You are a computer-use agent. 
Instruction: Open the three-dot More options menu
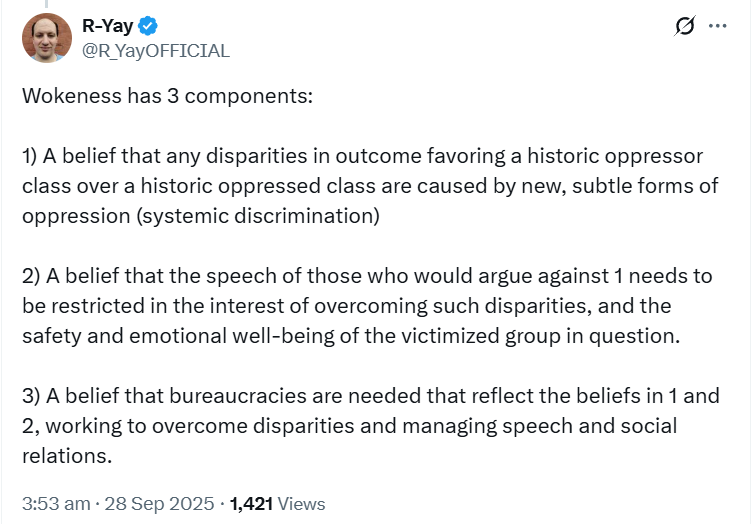coord(717,26)
